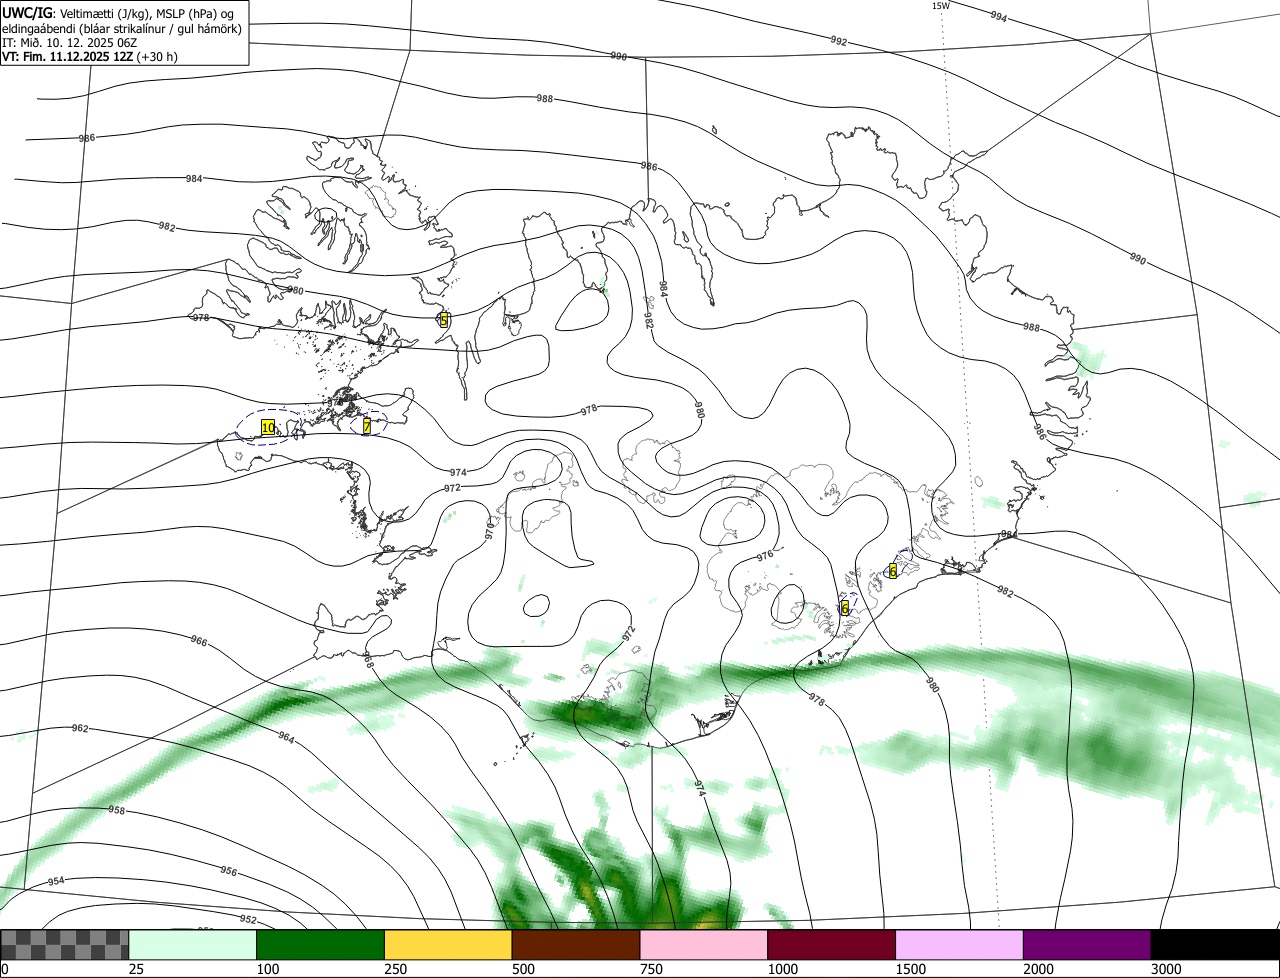Image resolution: width=1280 pixels, height=978 pixels.
Task: Click the legend scale value 500
Action: 522,969
